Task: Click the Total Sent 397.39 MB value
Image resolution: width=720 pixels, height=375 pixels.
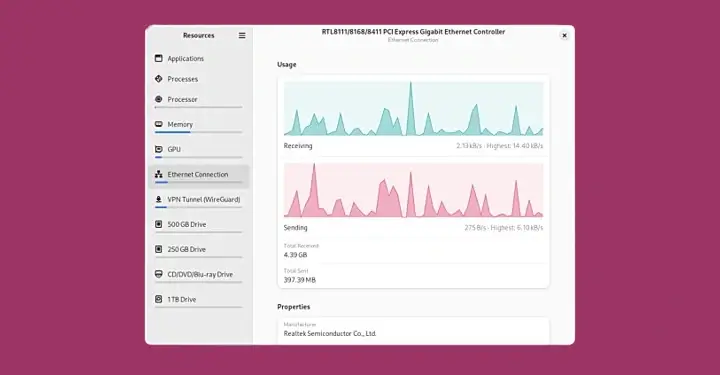Action: click(x=299, y=280)
